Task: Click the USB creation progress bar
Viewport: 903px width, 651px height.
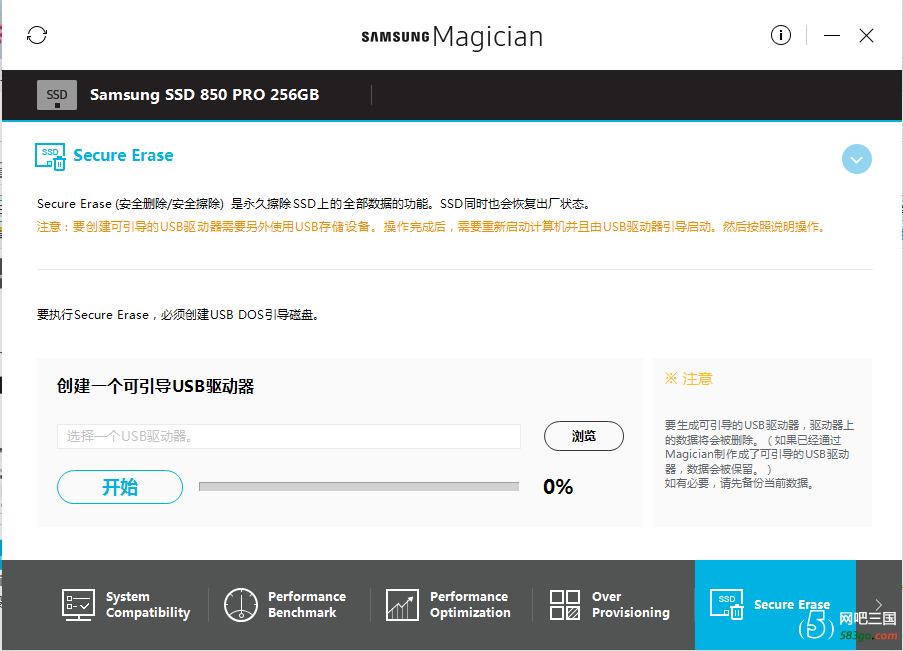Action: (359, 487)
